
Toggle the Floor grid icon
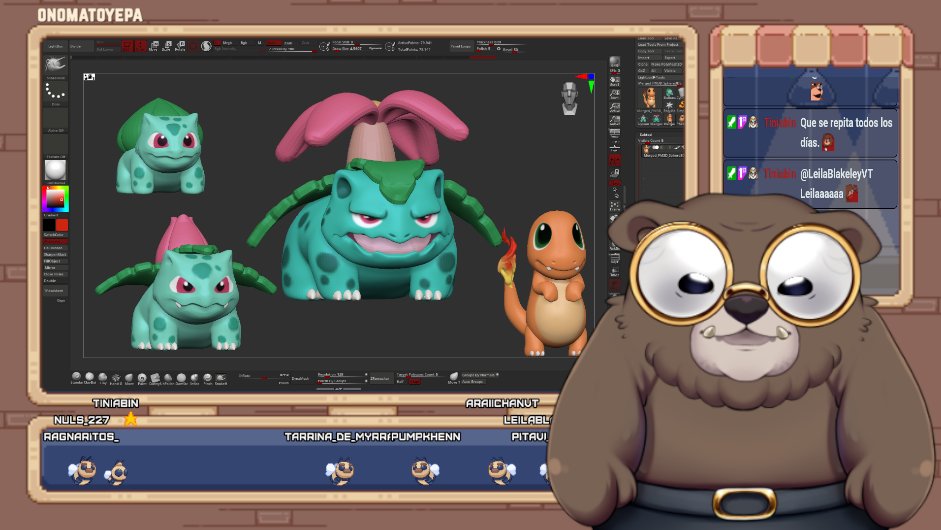click(615, 148)
